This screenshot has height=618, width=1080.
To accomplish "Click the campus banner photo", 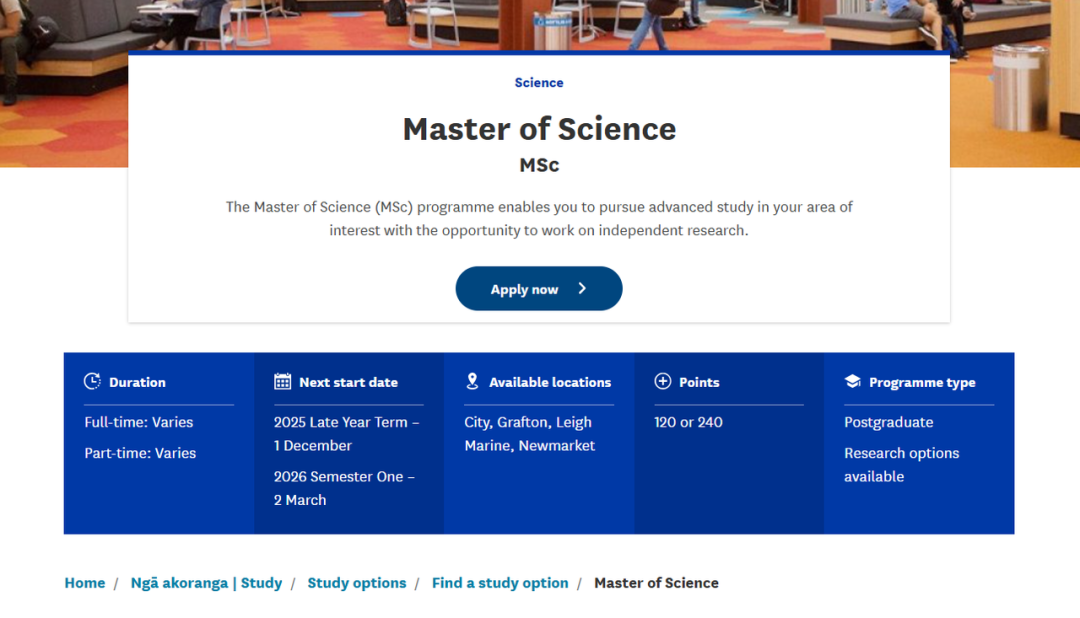I will click(x=1010, y=80).
